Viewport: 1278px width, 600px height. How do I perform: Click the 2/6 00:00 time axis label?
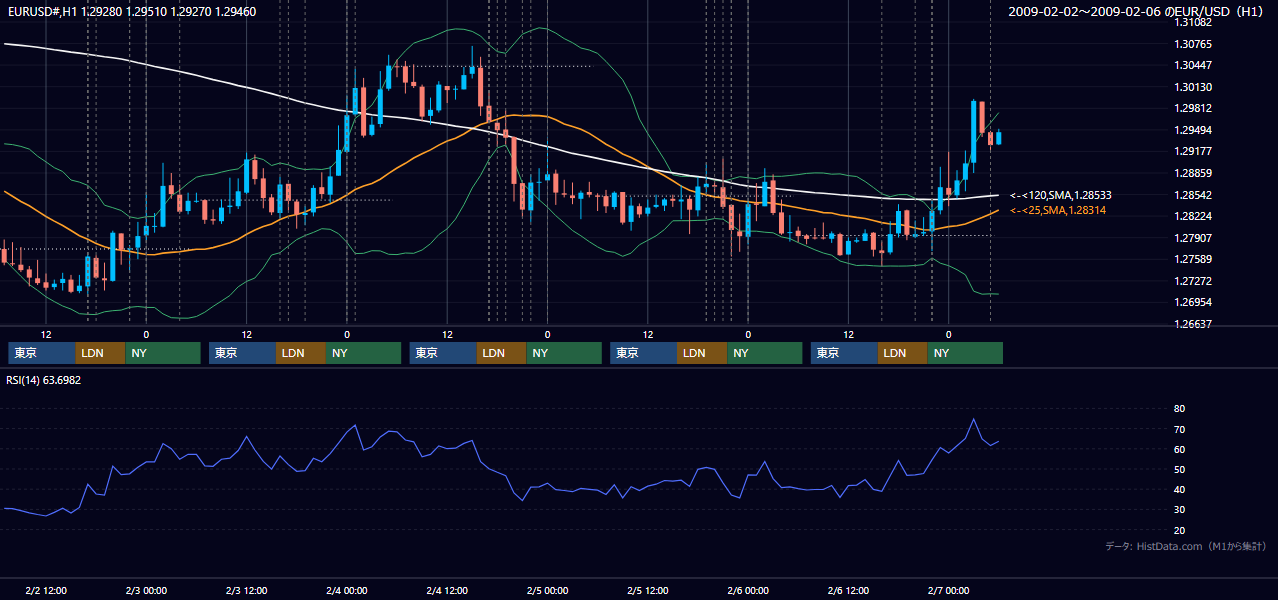748,591
